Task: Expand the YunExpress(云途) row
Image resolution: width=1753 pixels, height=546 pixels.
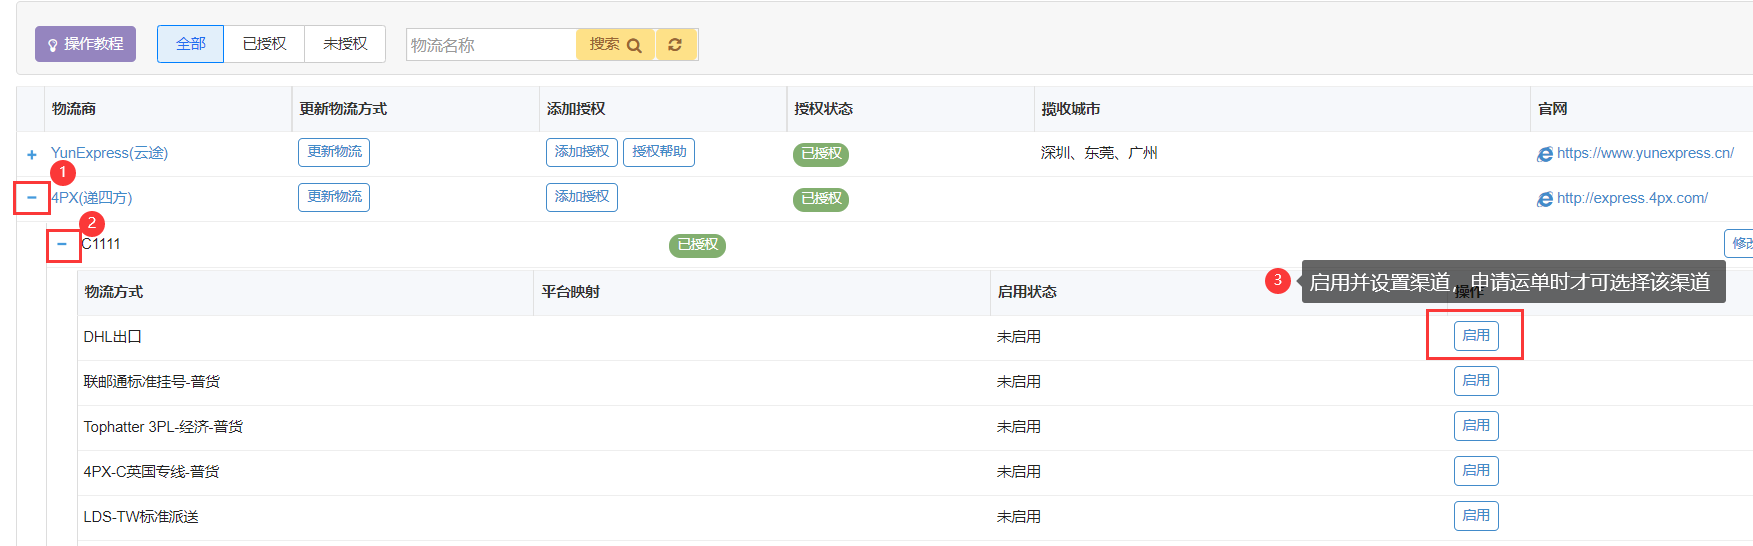Action: tap(32, 154)
